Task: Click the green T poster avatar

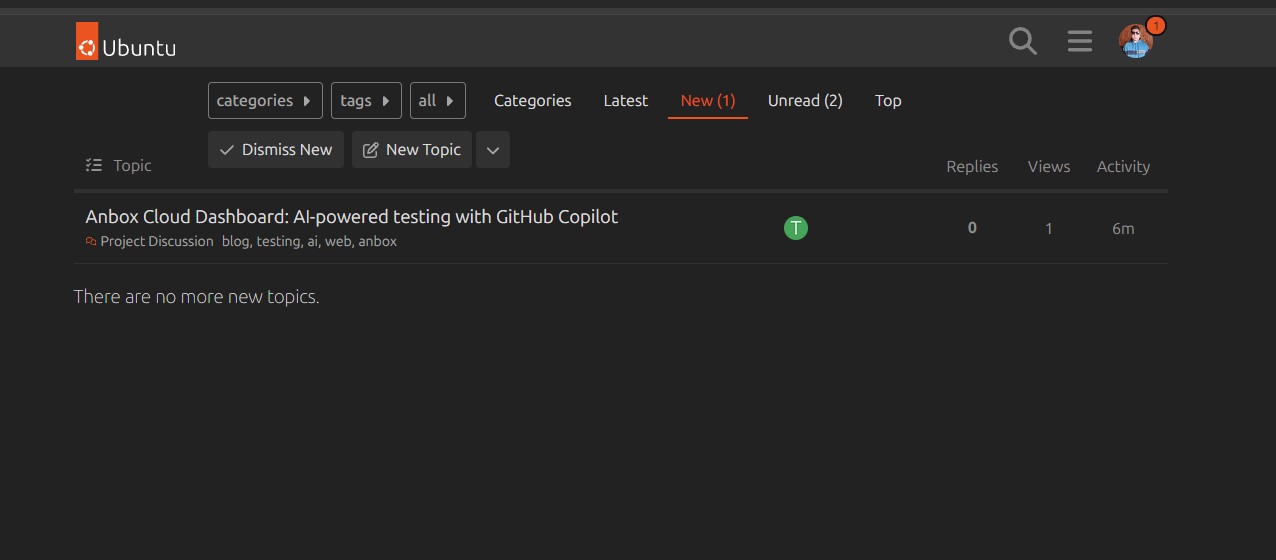Action: coord(795,228)
